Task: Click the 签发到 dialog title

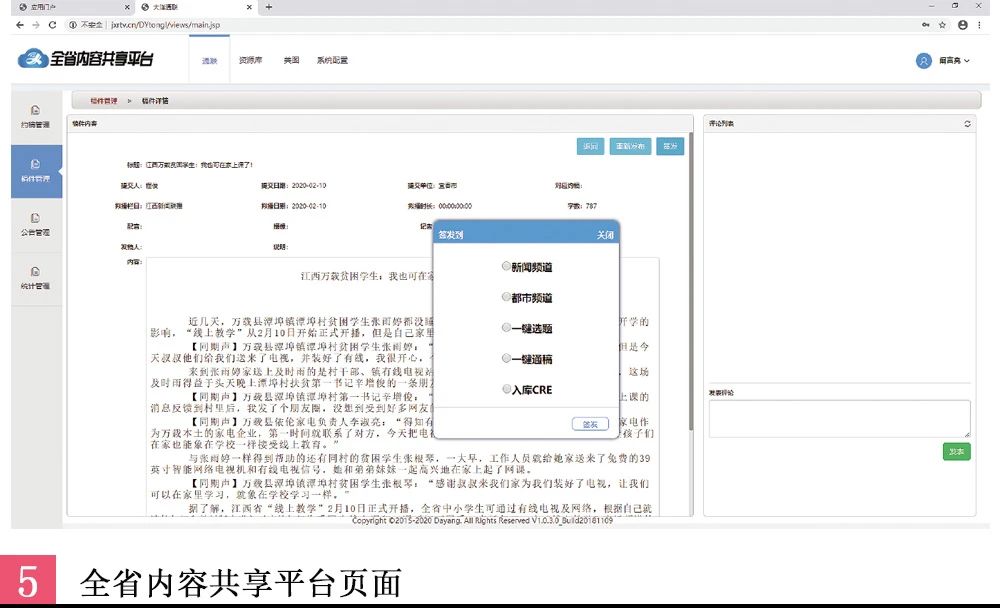Action: pyautogui.click(x=450, y=235)
